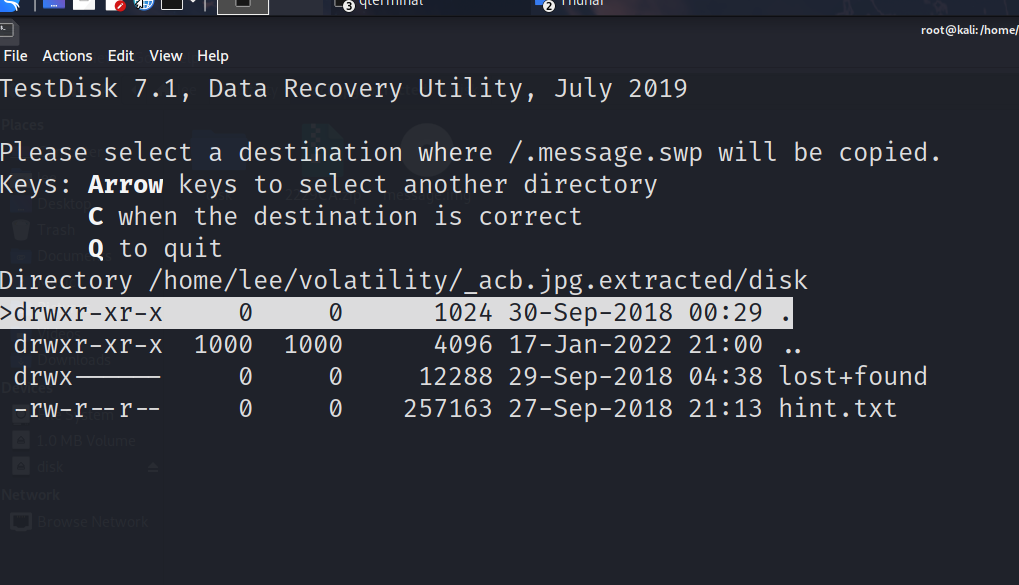Open the Kali applications menu icon
Viewport: 1019px width, 585px height.
click(x=10, y=5)
